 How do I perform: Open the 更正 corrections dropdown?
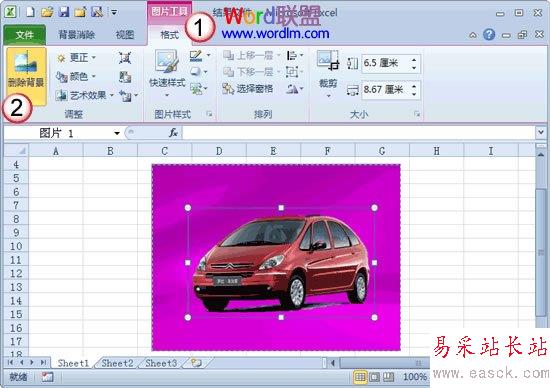pyautogui.click(x=76, y=58)
